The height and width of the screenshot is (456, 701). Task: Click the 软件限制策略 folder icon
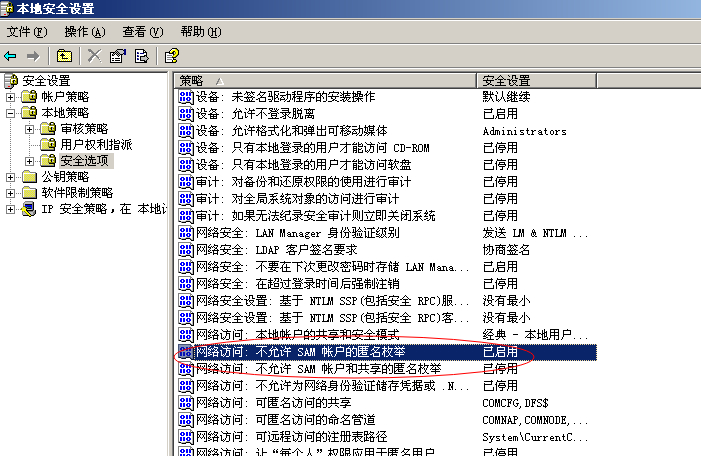(30, 193)
